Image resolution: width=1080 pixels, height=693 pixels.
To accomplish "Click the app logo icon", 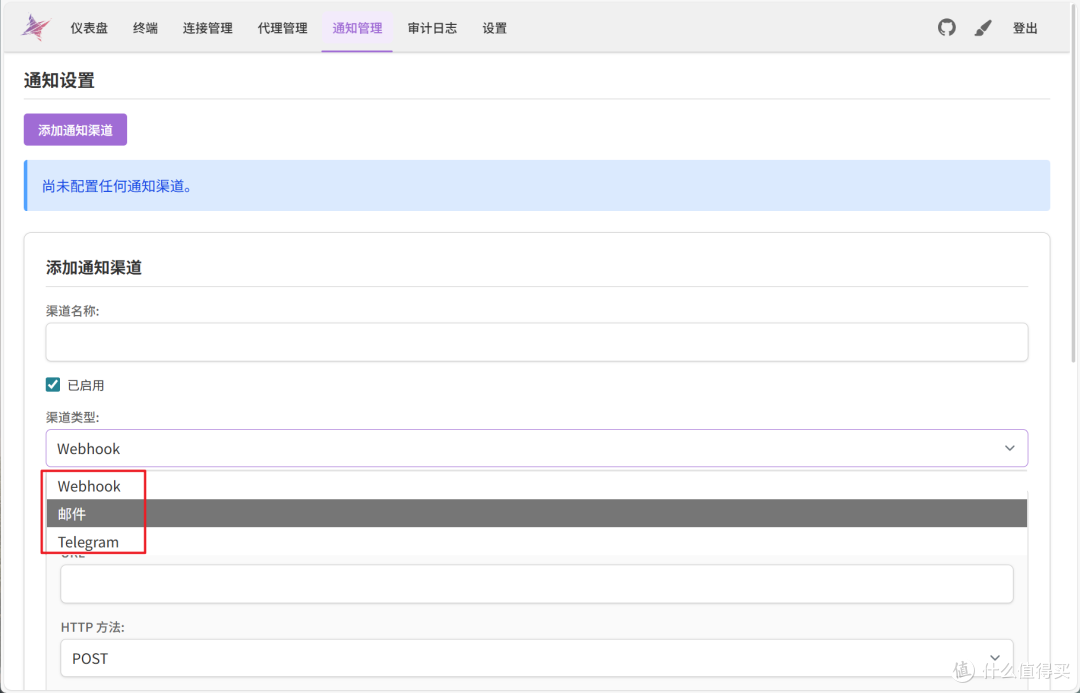I will point(36,28).
